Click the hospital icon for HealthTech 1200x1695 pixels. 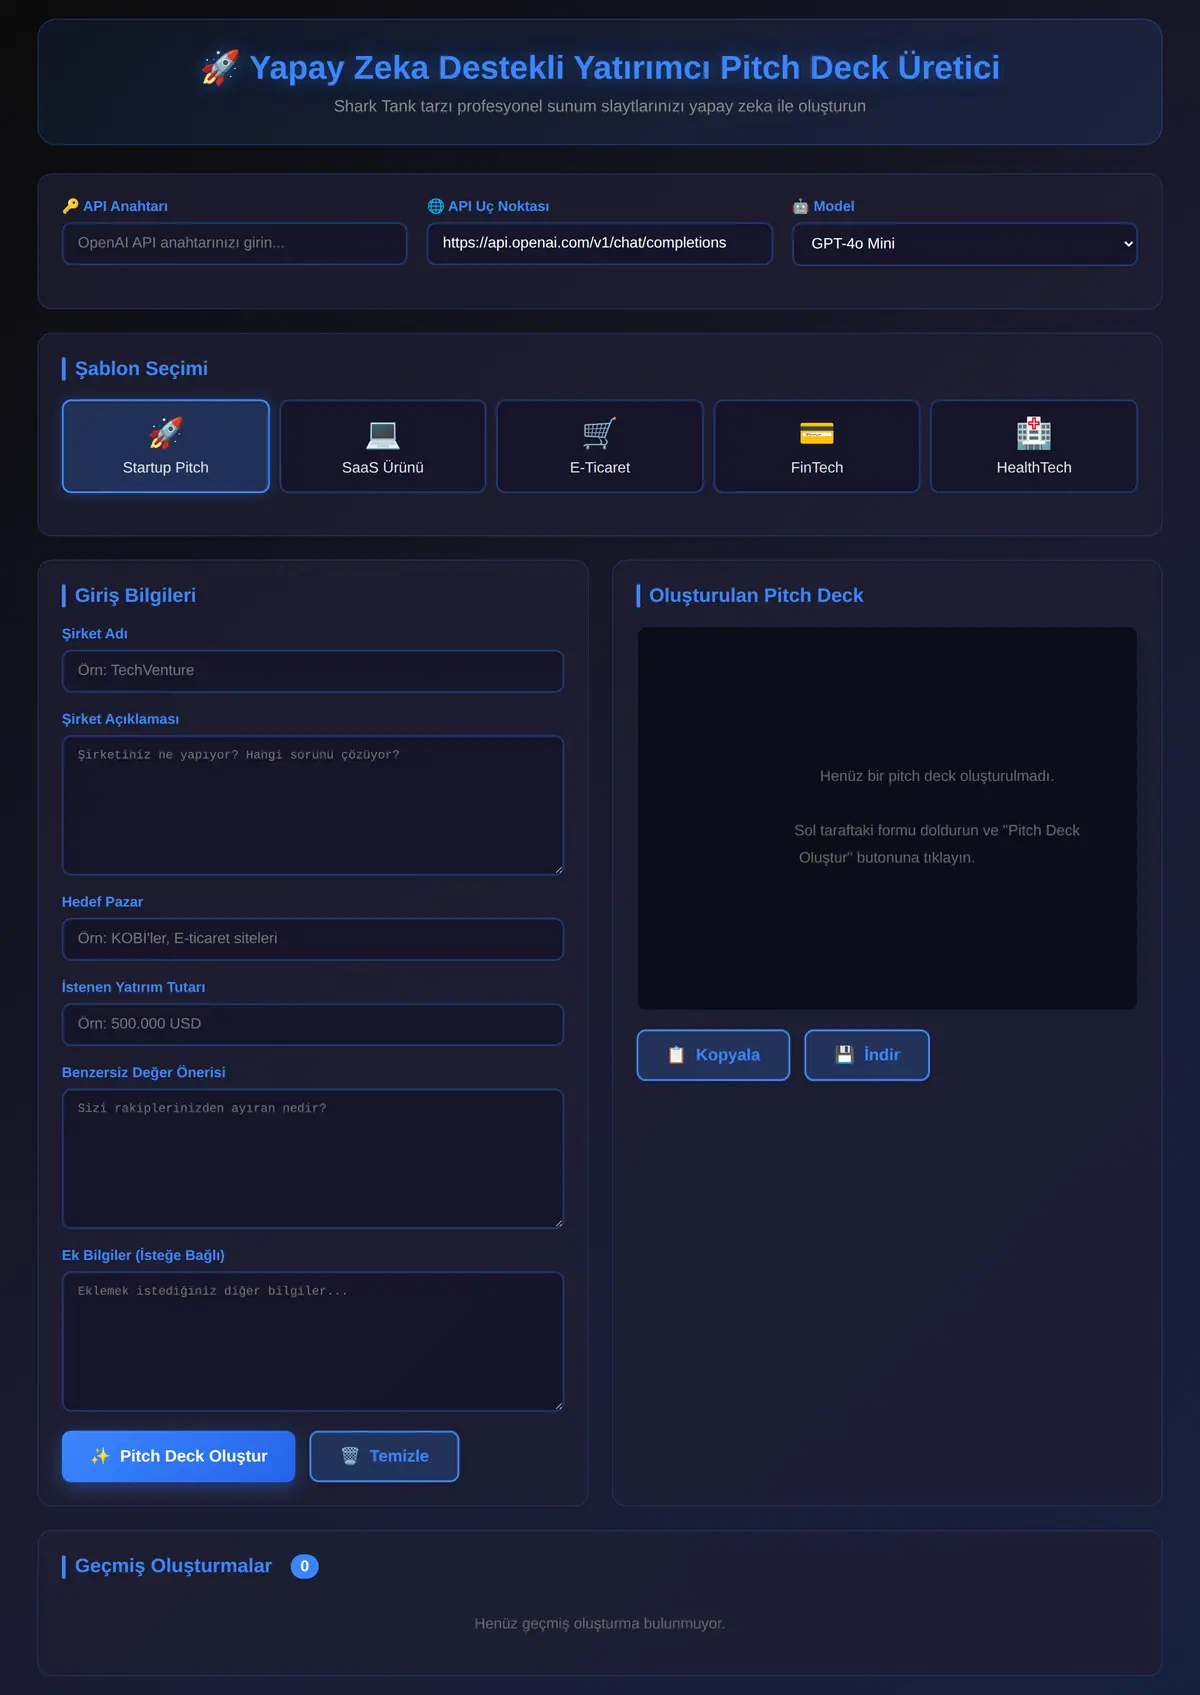[x=1034, y=434]
